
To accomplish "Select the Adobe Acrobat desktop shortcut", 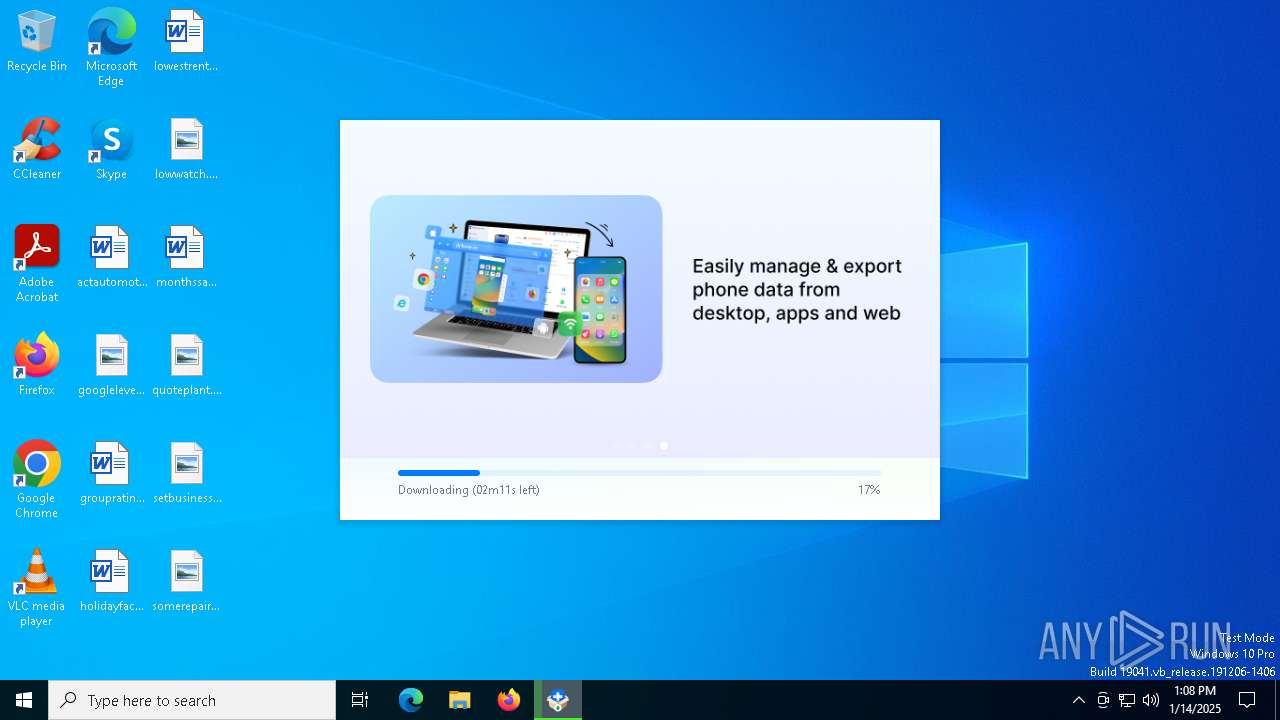I will coord(37,263).
